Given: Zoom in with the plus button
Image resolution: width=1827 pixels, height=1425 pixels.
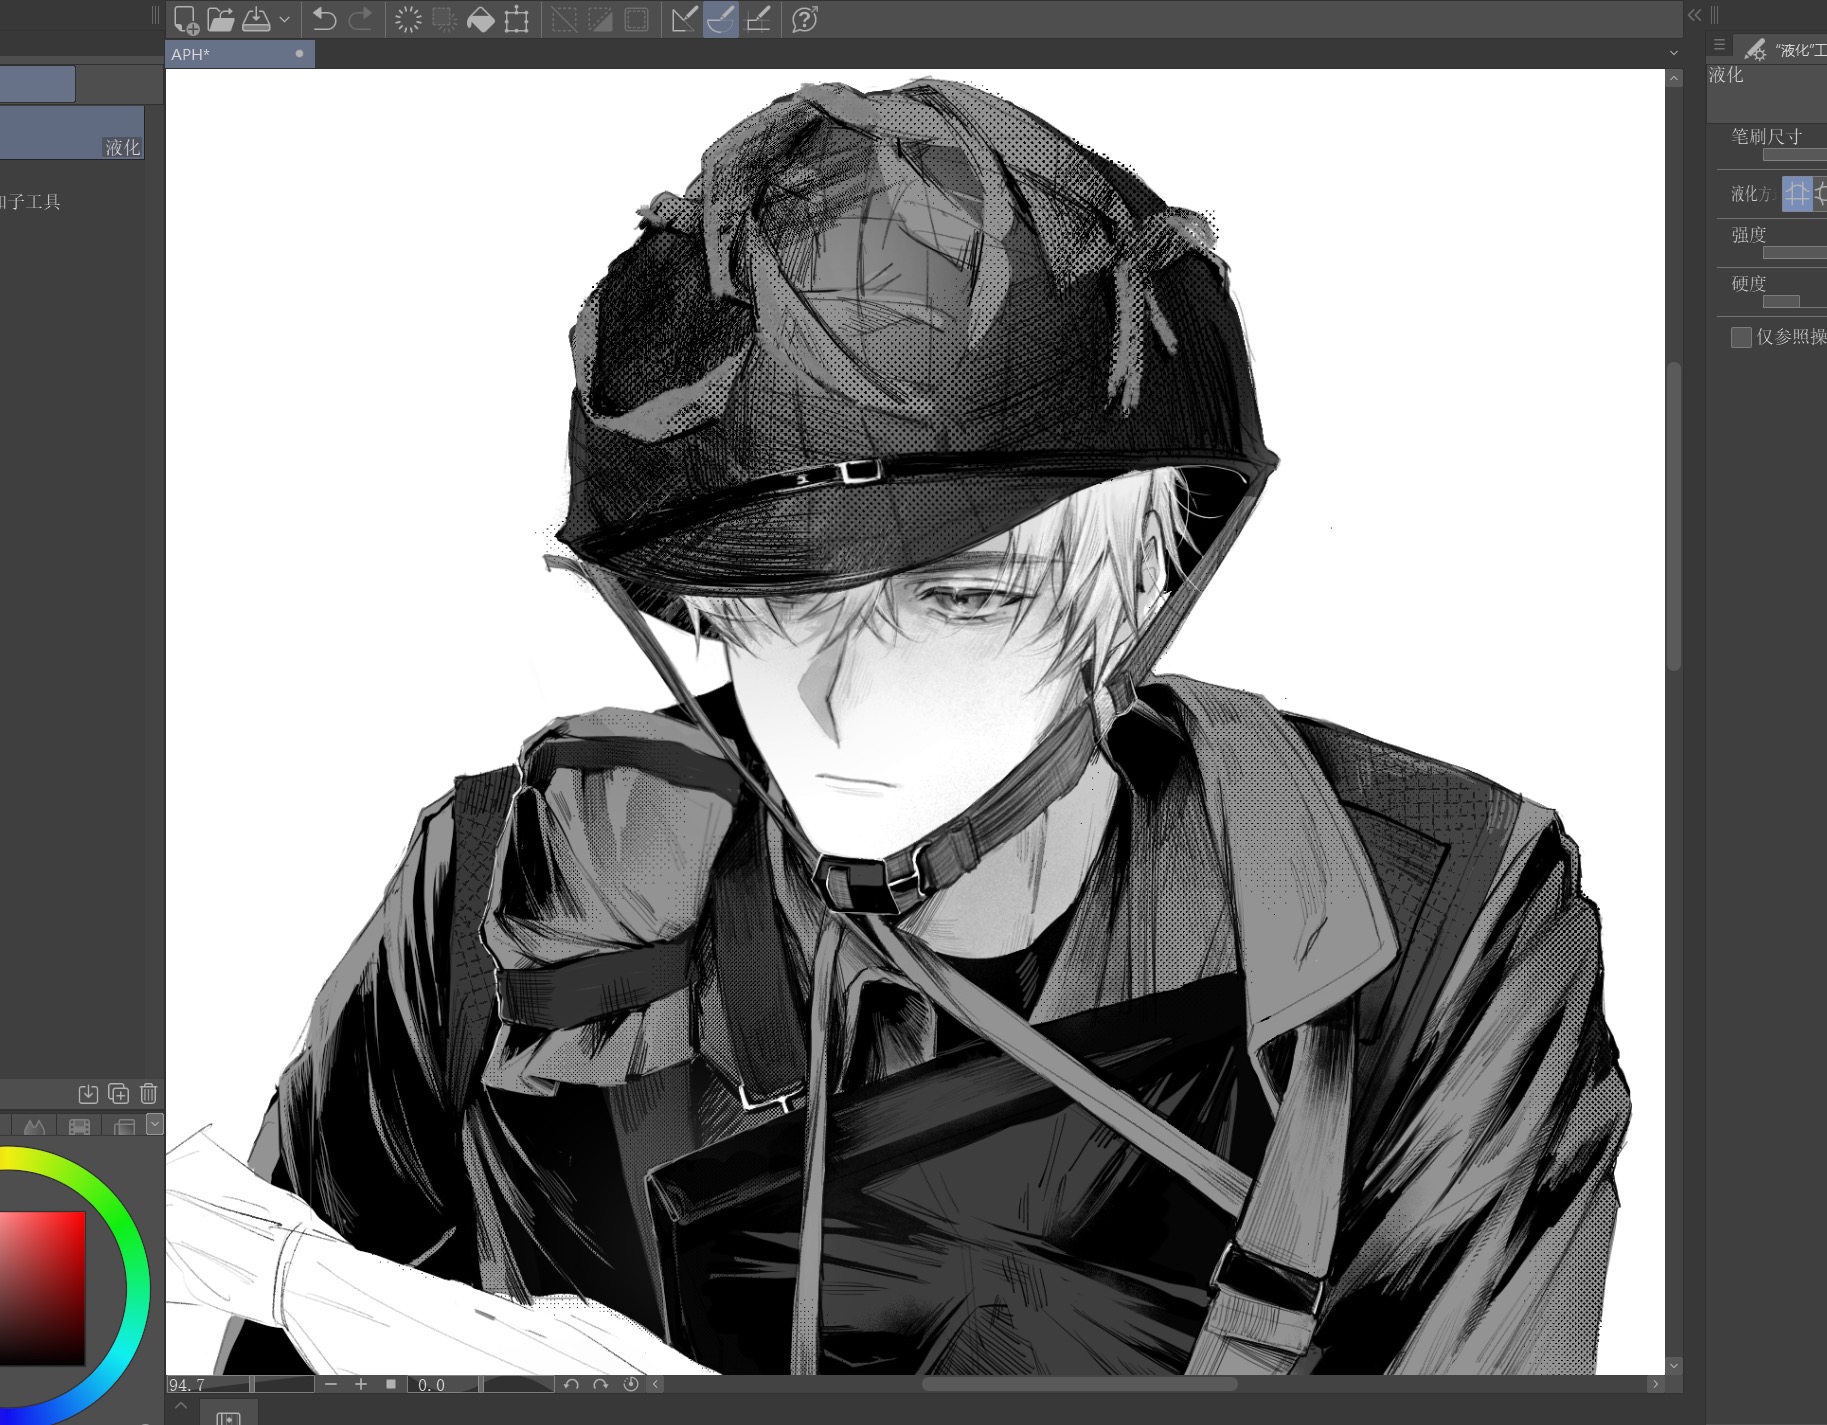Looking at the screenshot, I should (361, 1384).
